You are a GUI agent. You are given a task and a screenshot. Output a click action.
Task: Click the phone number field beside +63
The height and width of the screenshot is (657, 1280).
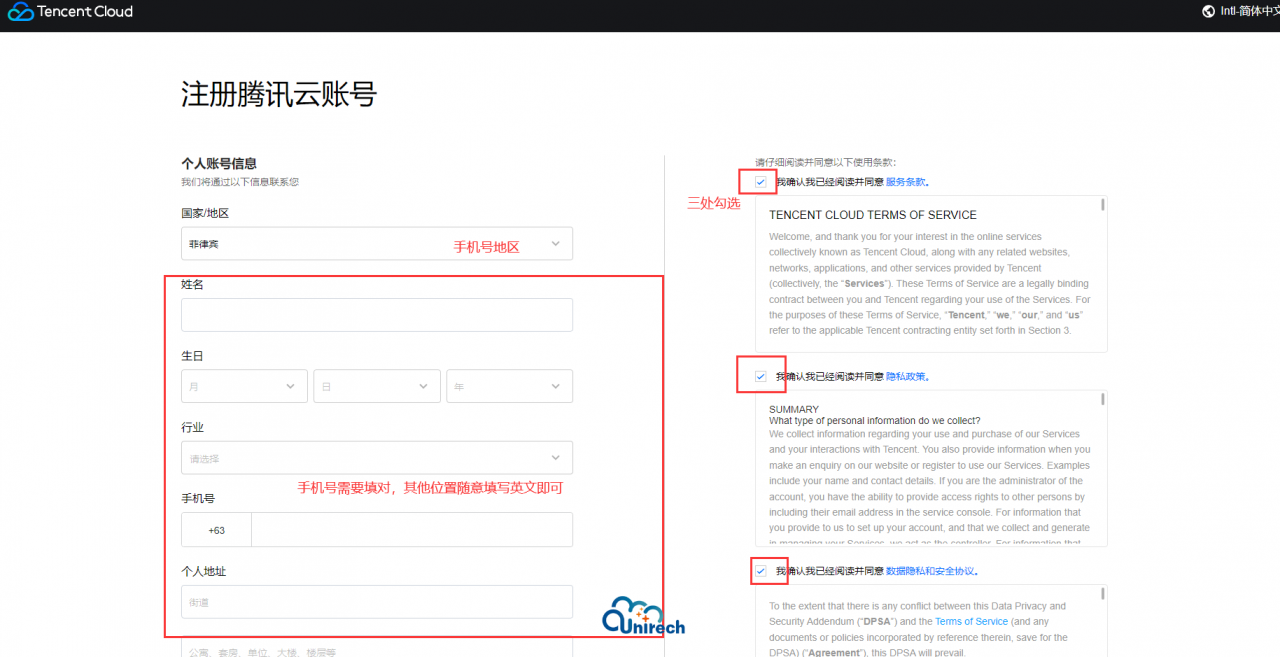pos(411,529)
